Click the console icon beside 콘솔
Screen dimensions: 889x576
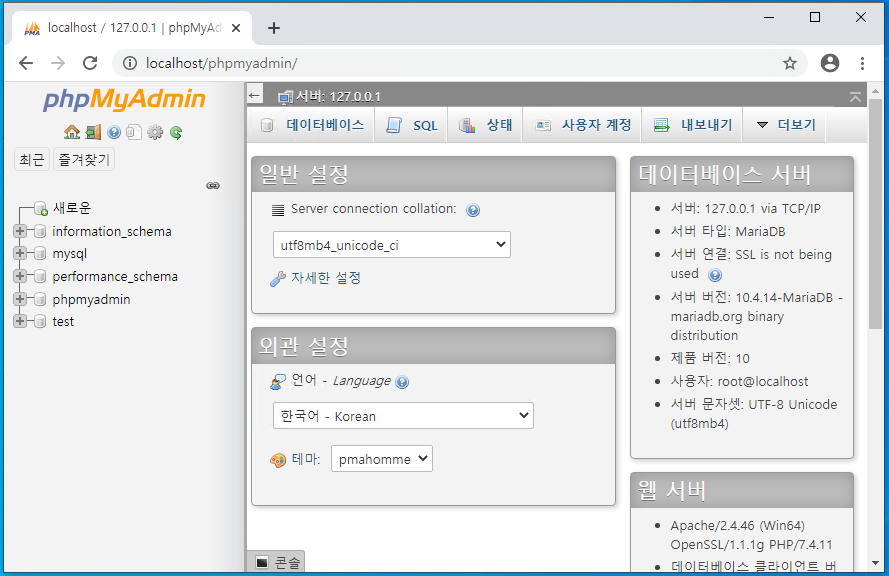(262, 562)
